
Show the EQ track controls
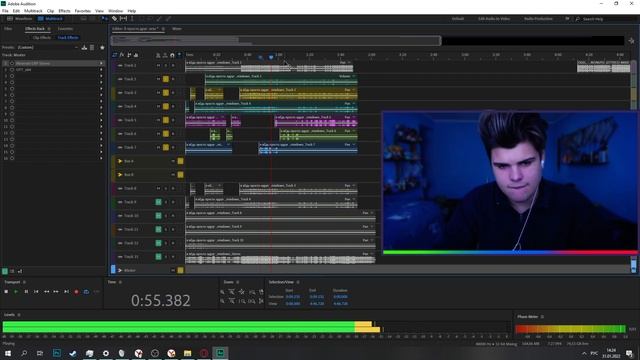click(x=136, y=55)
